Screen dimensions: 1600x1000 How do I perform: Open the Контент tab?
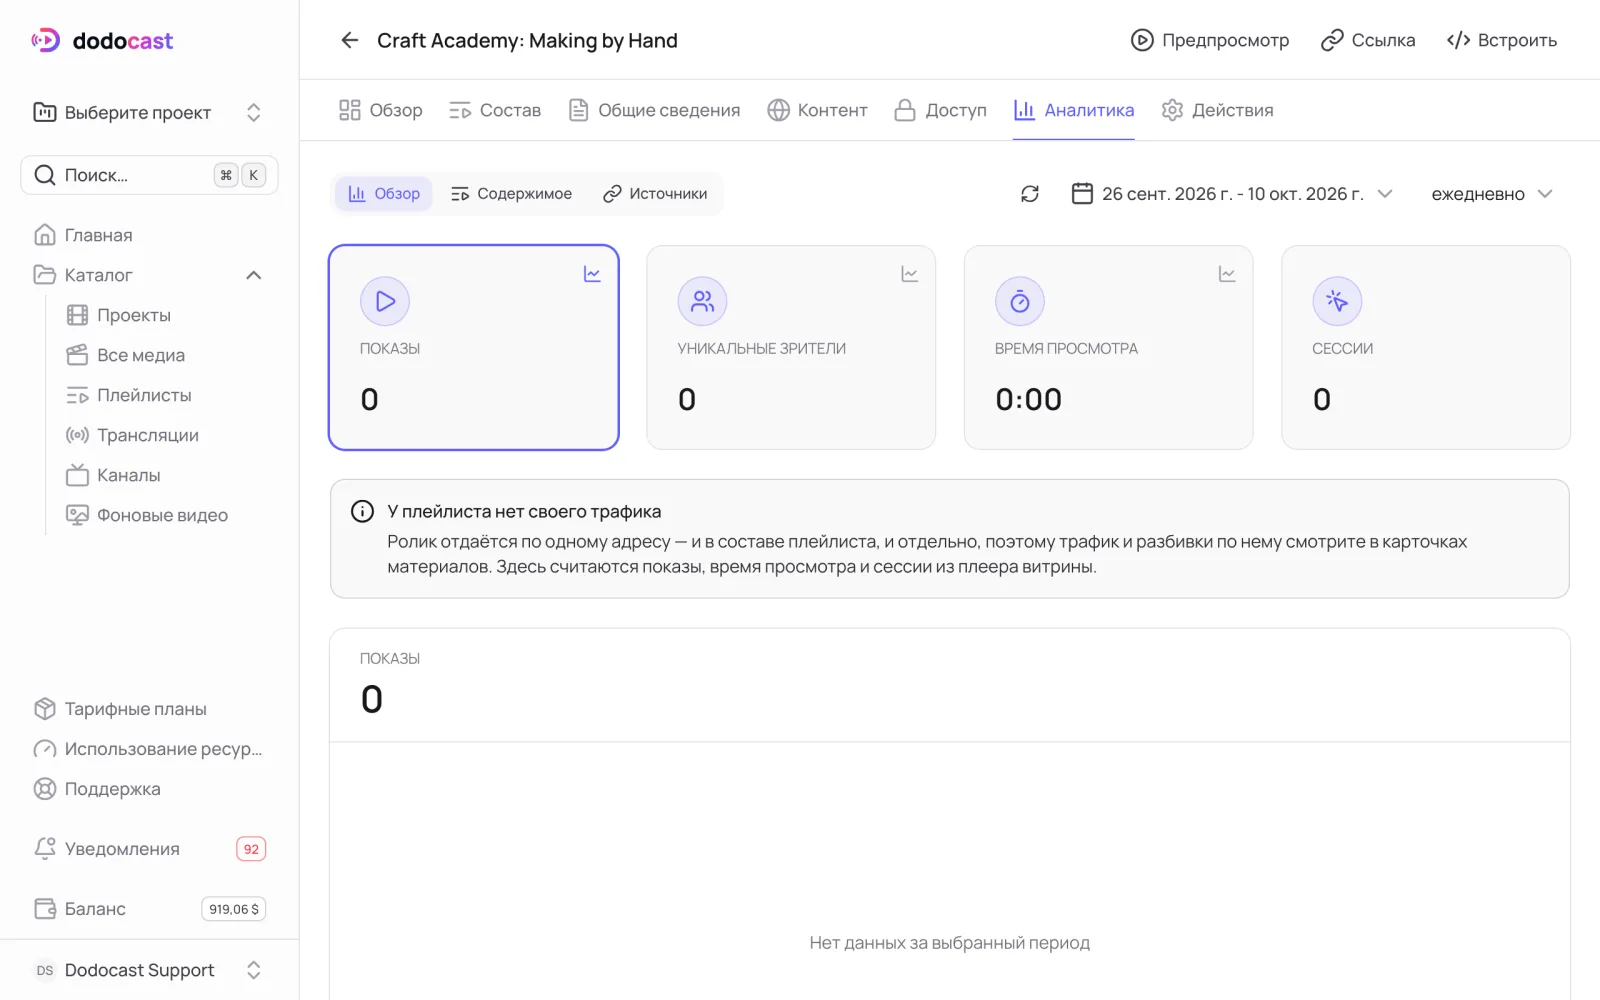point(817,110)
